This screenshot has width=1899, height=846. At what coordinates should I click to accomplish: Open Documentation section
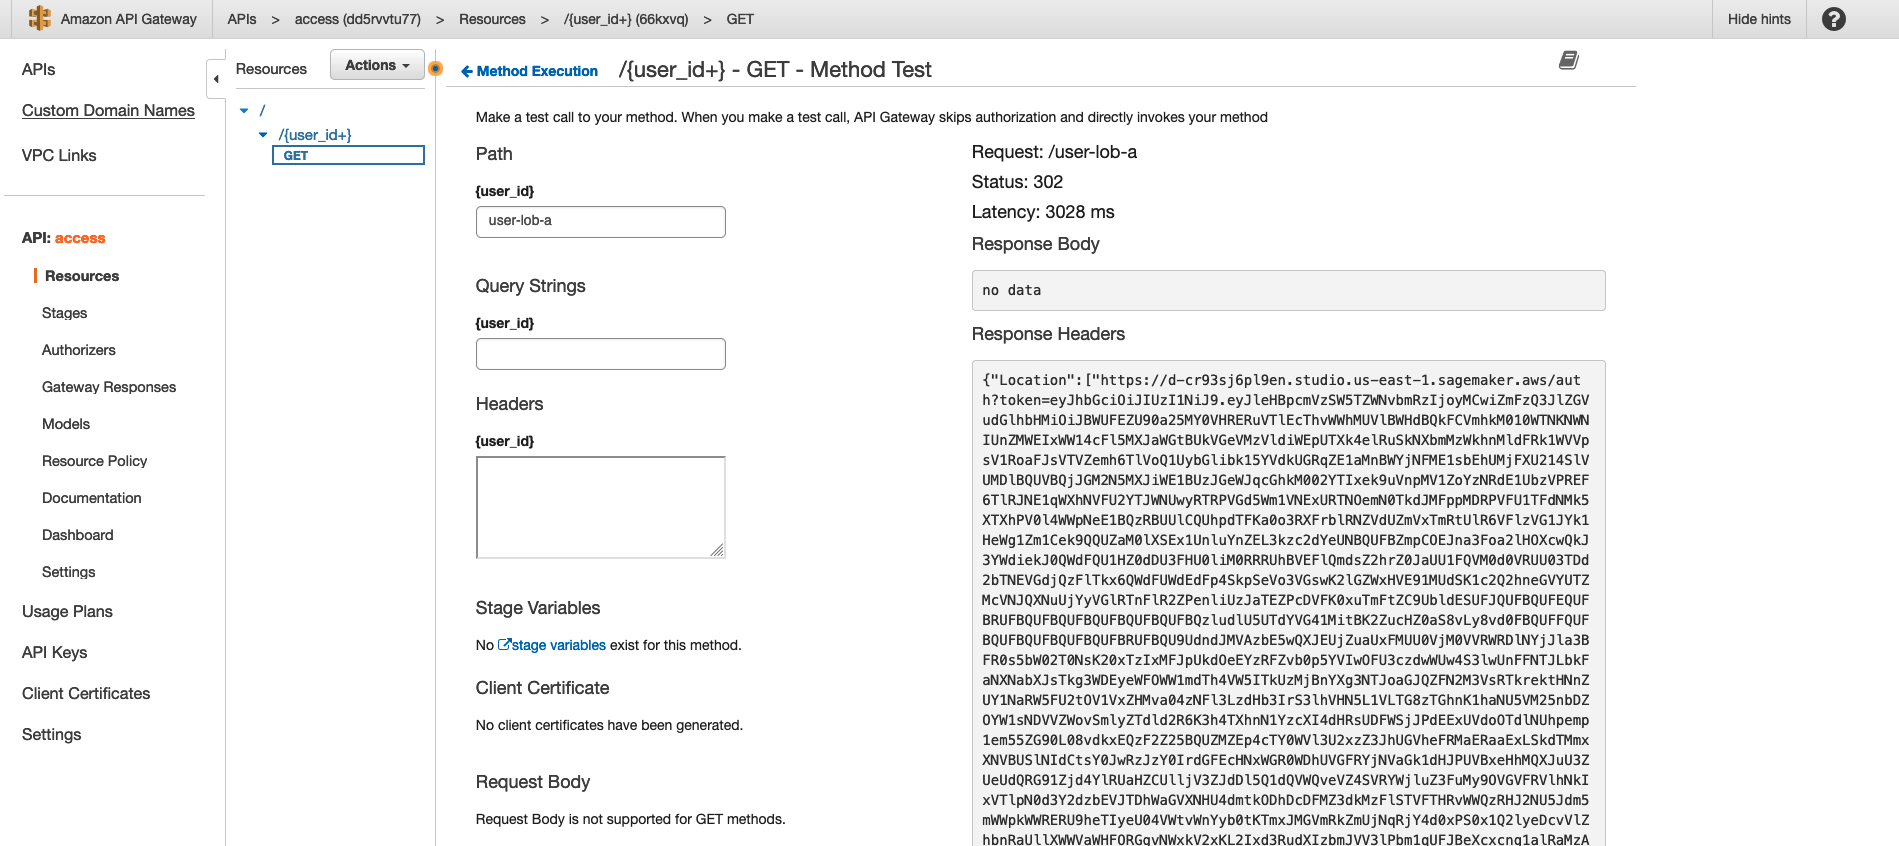[x=91, y=498]
